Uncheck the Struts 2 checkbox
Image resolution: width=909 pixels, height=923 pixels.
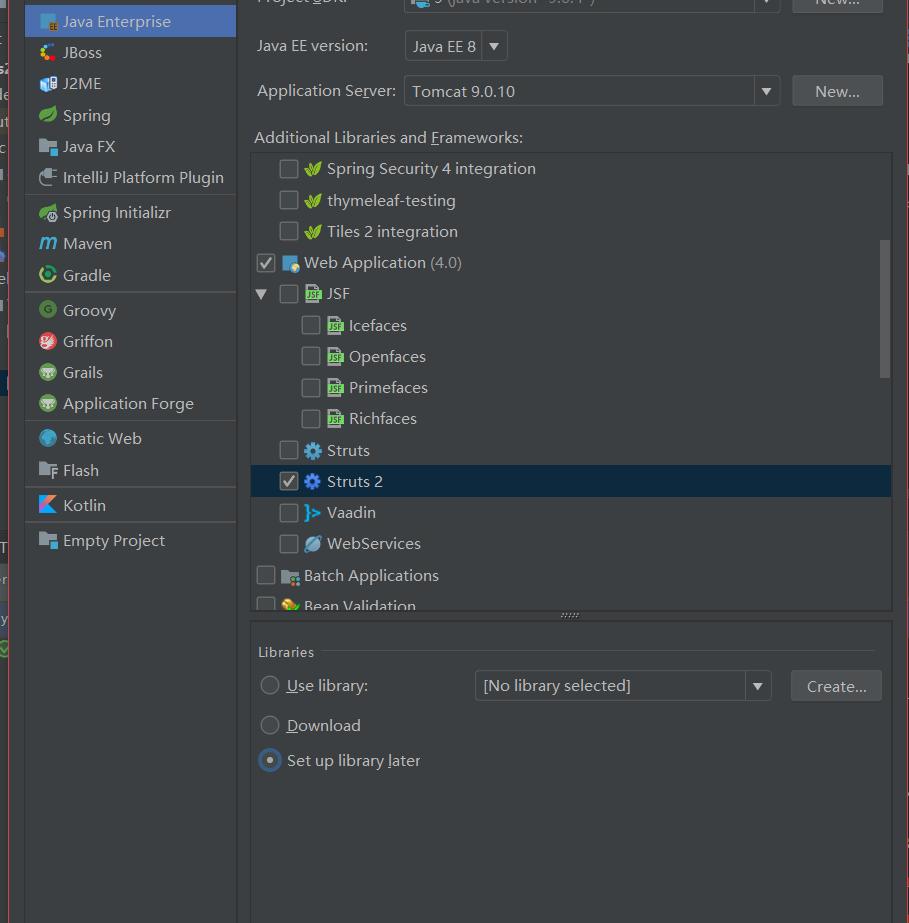tap(288, 481)
